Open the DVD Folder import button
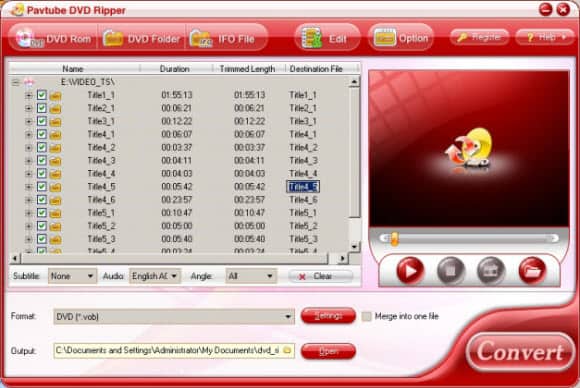The width and height of the screenshot is (580, 388). [142, 38]
